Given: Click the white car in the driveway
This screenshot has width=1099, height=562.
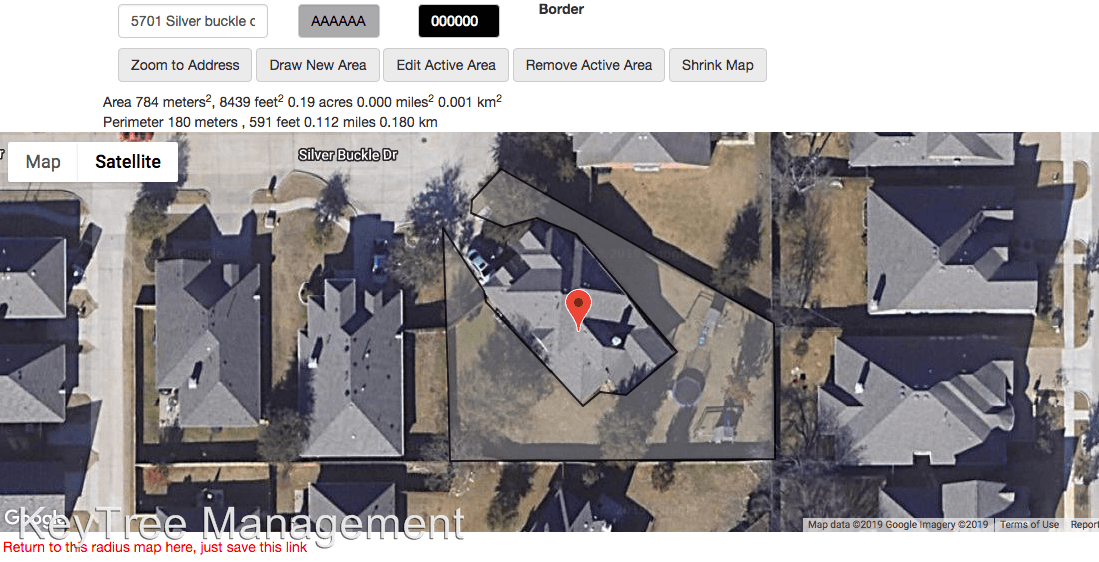Looking at the screenshot, I should coord(478,263).
